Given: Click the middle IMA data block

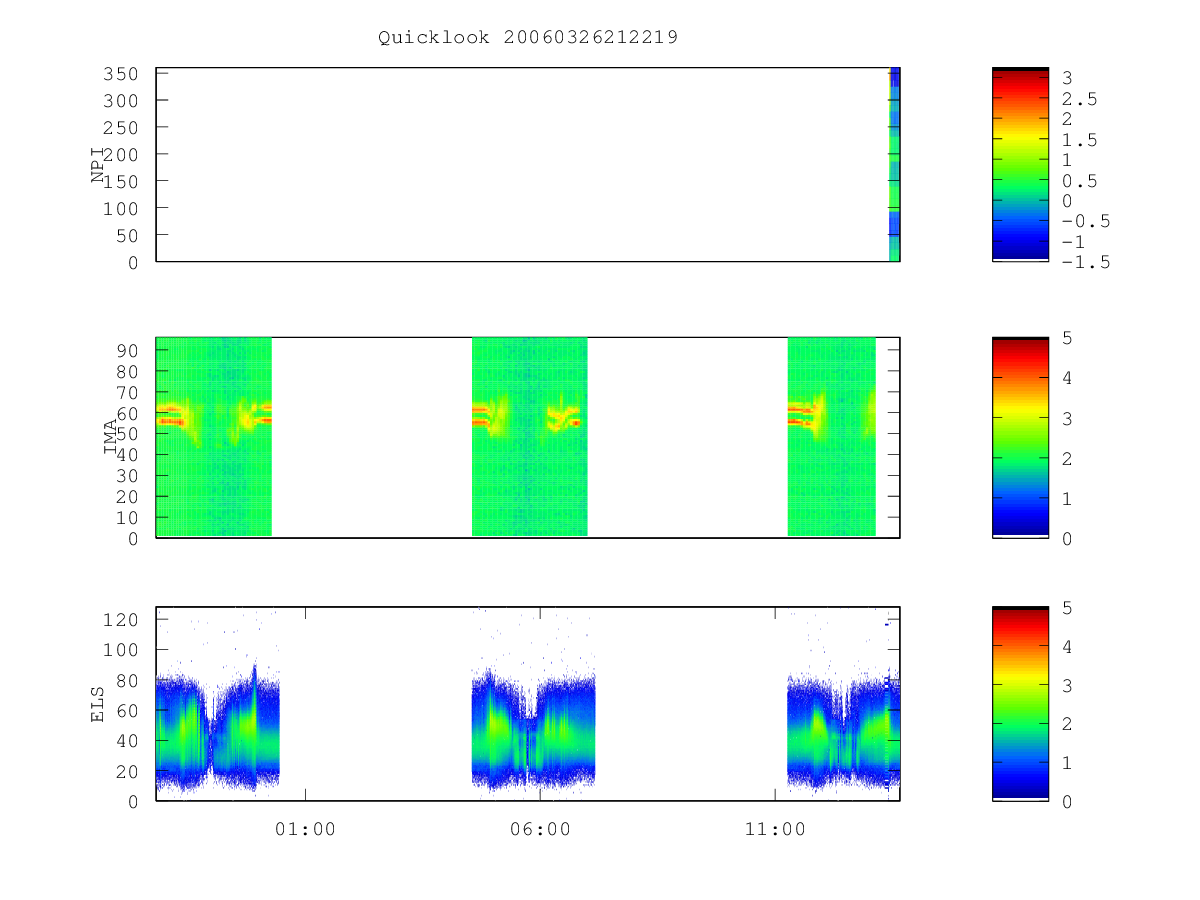Looking at the screenshot, I should [x=529, y=437].
